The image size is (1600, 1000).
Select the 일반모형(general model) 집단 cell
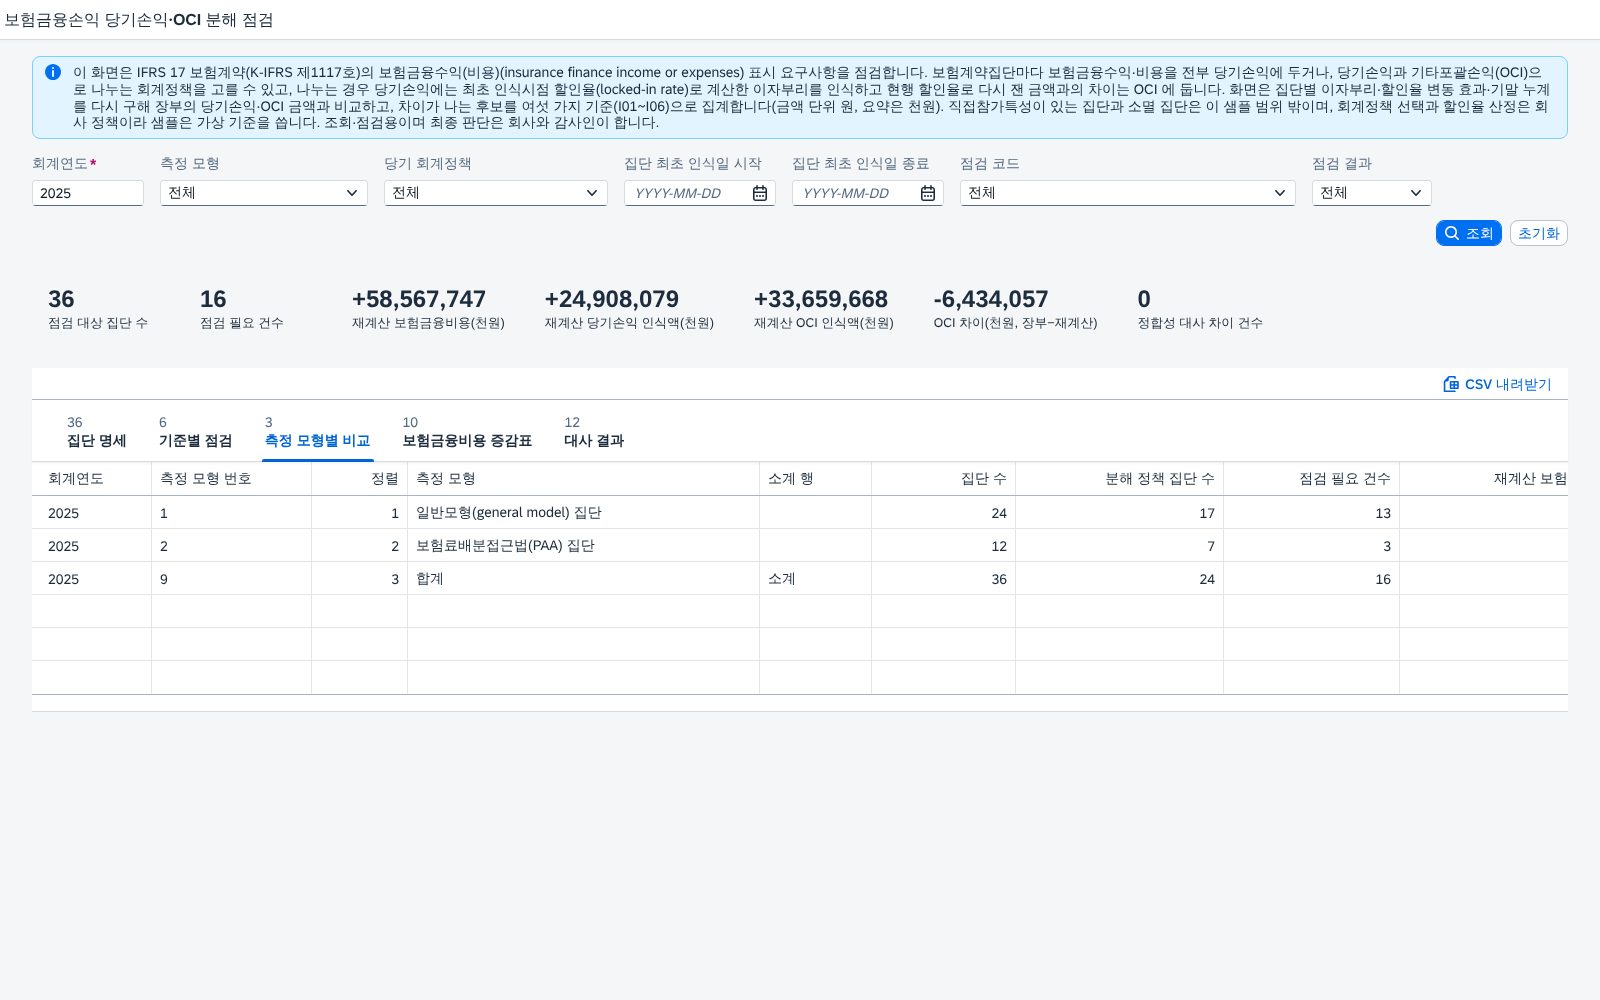click(x=583, y=513)
